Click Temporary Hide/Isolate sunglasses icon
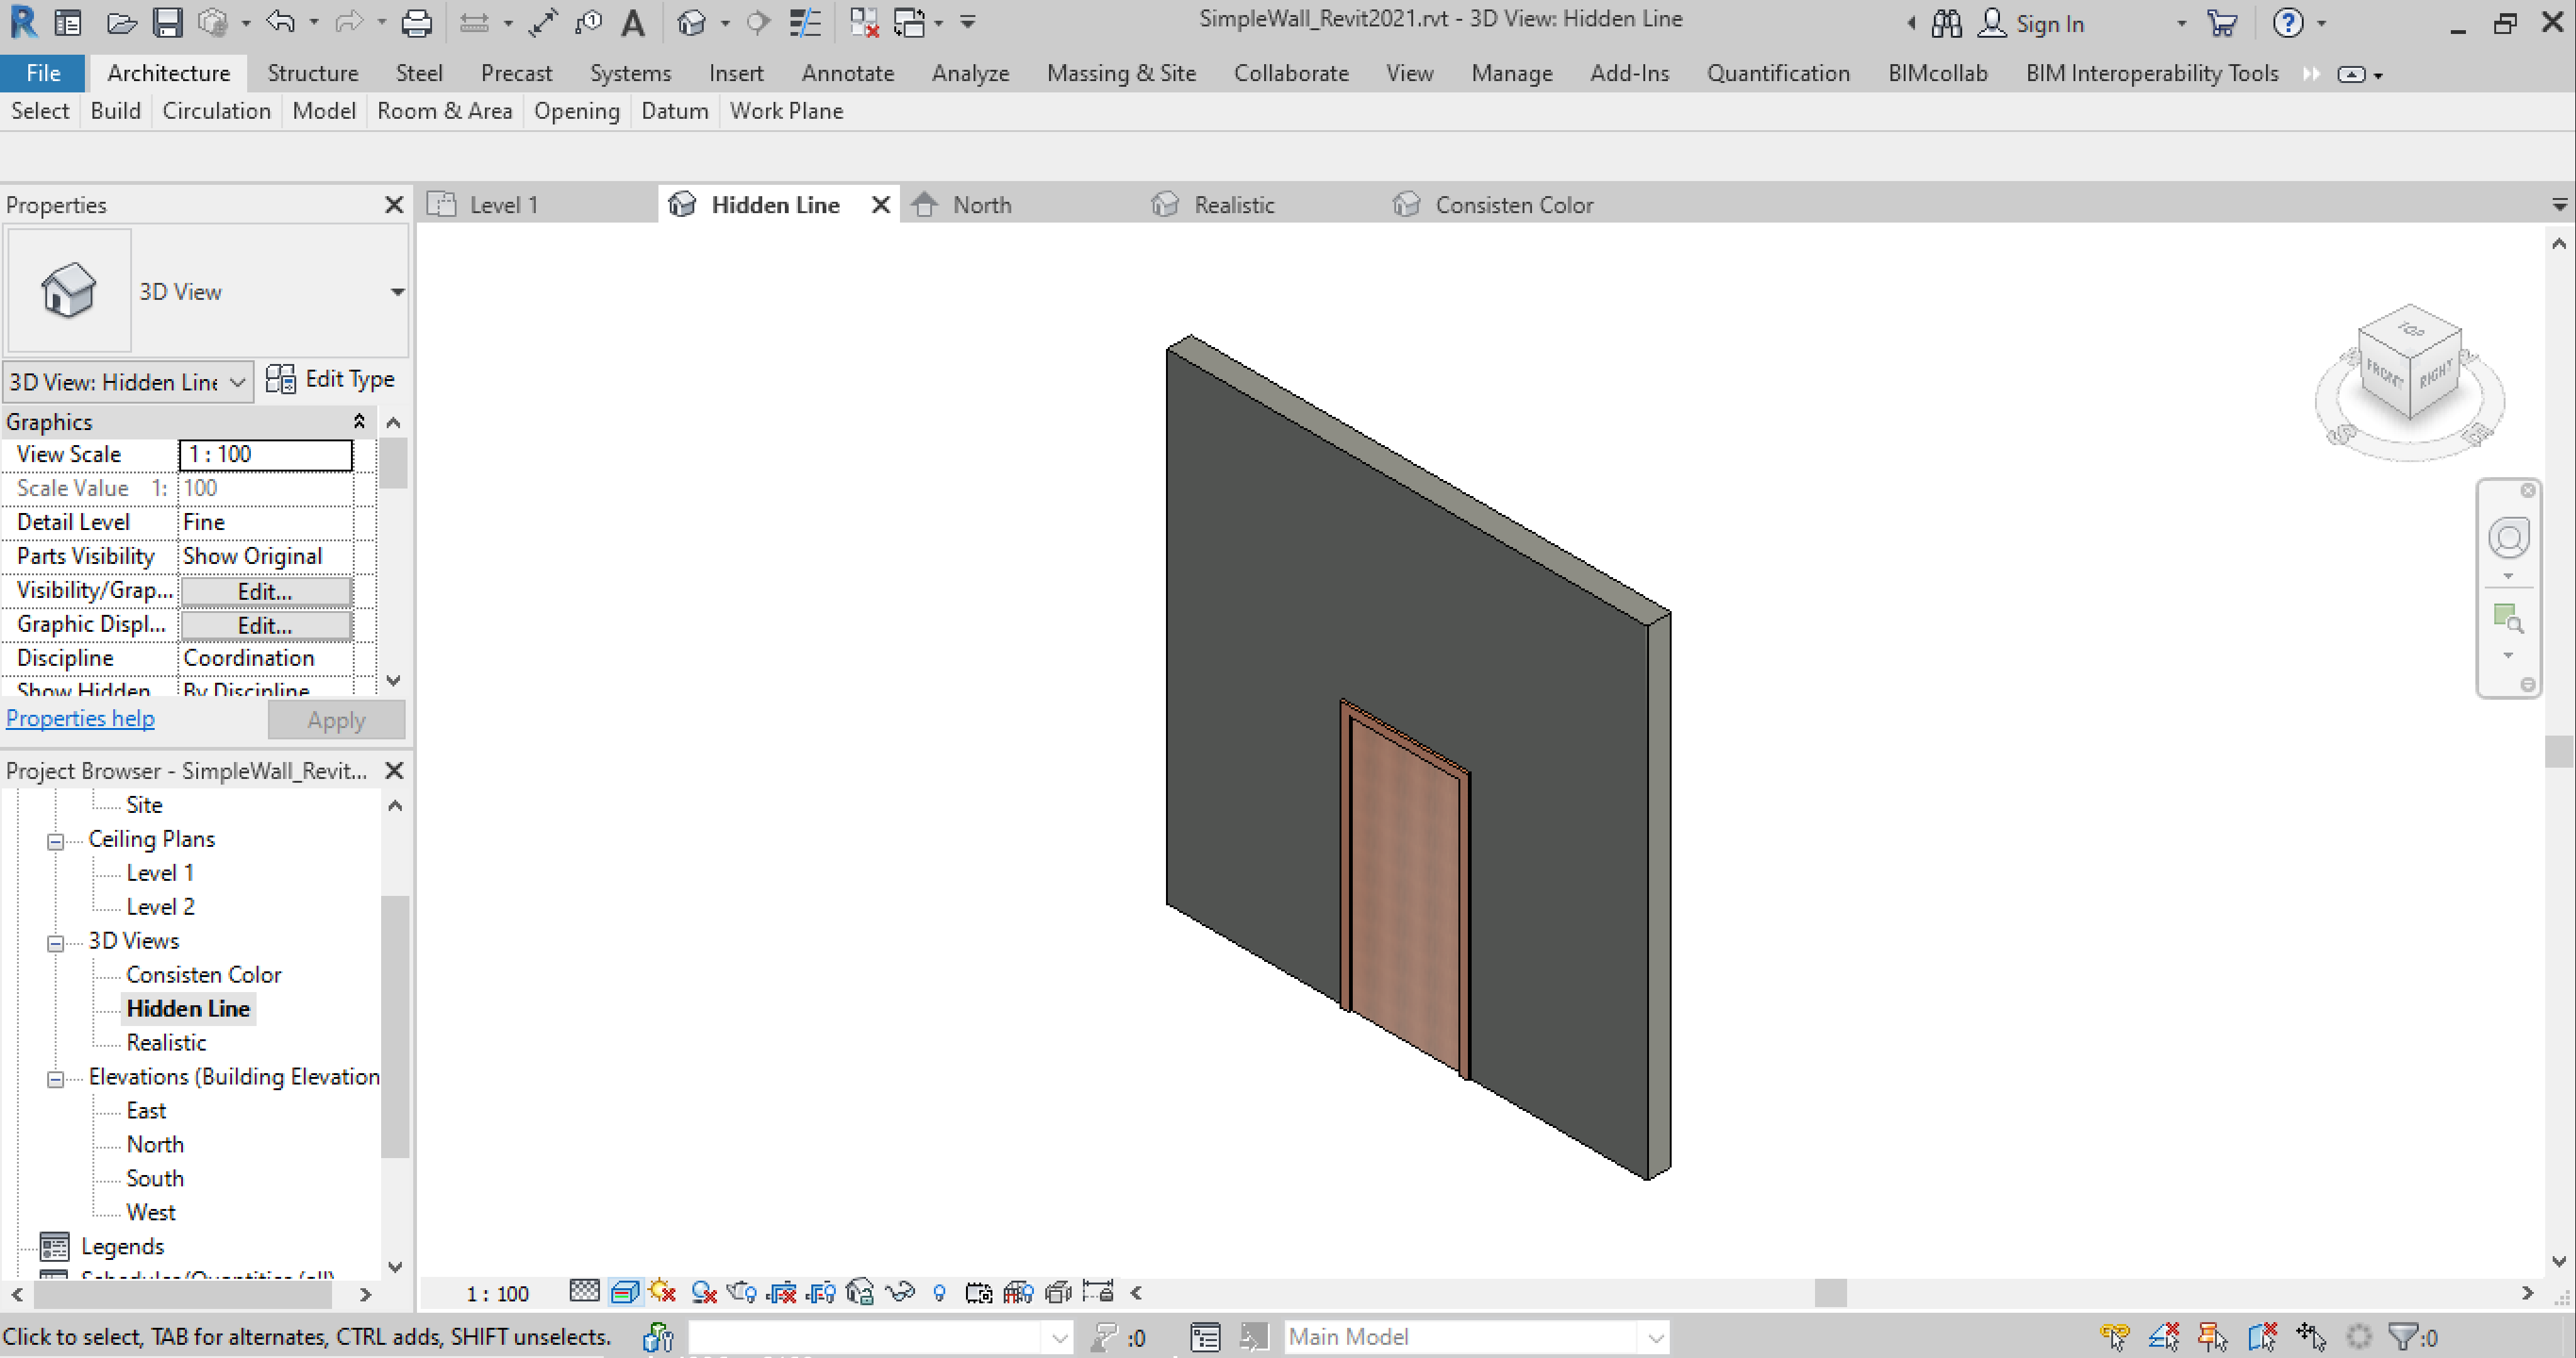The width and height of the screenshot is (2576, 1358). click(899, 1292)
